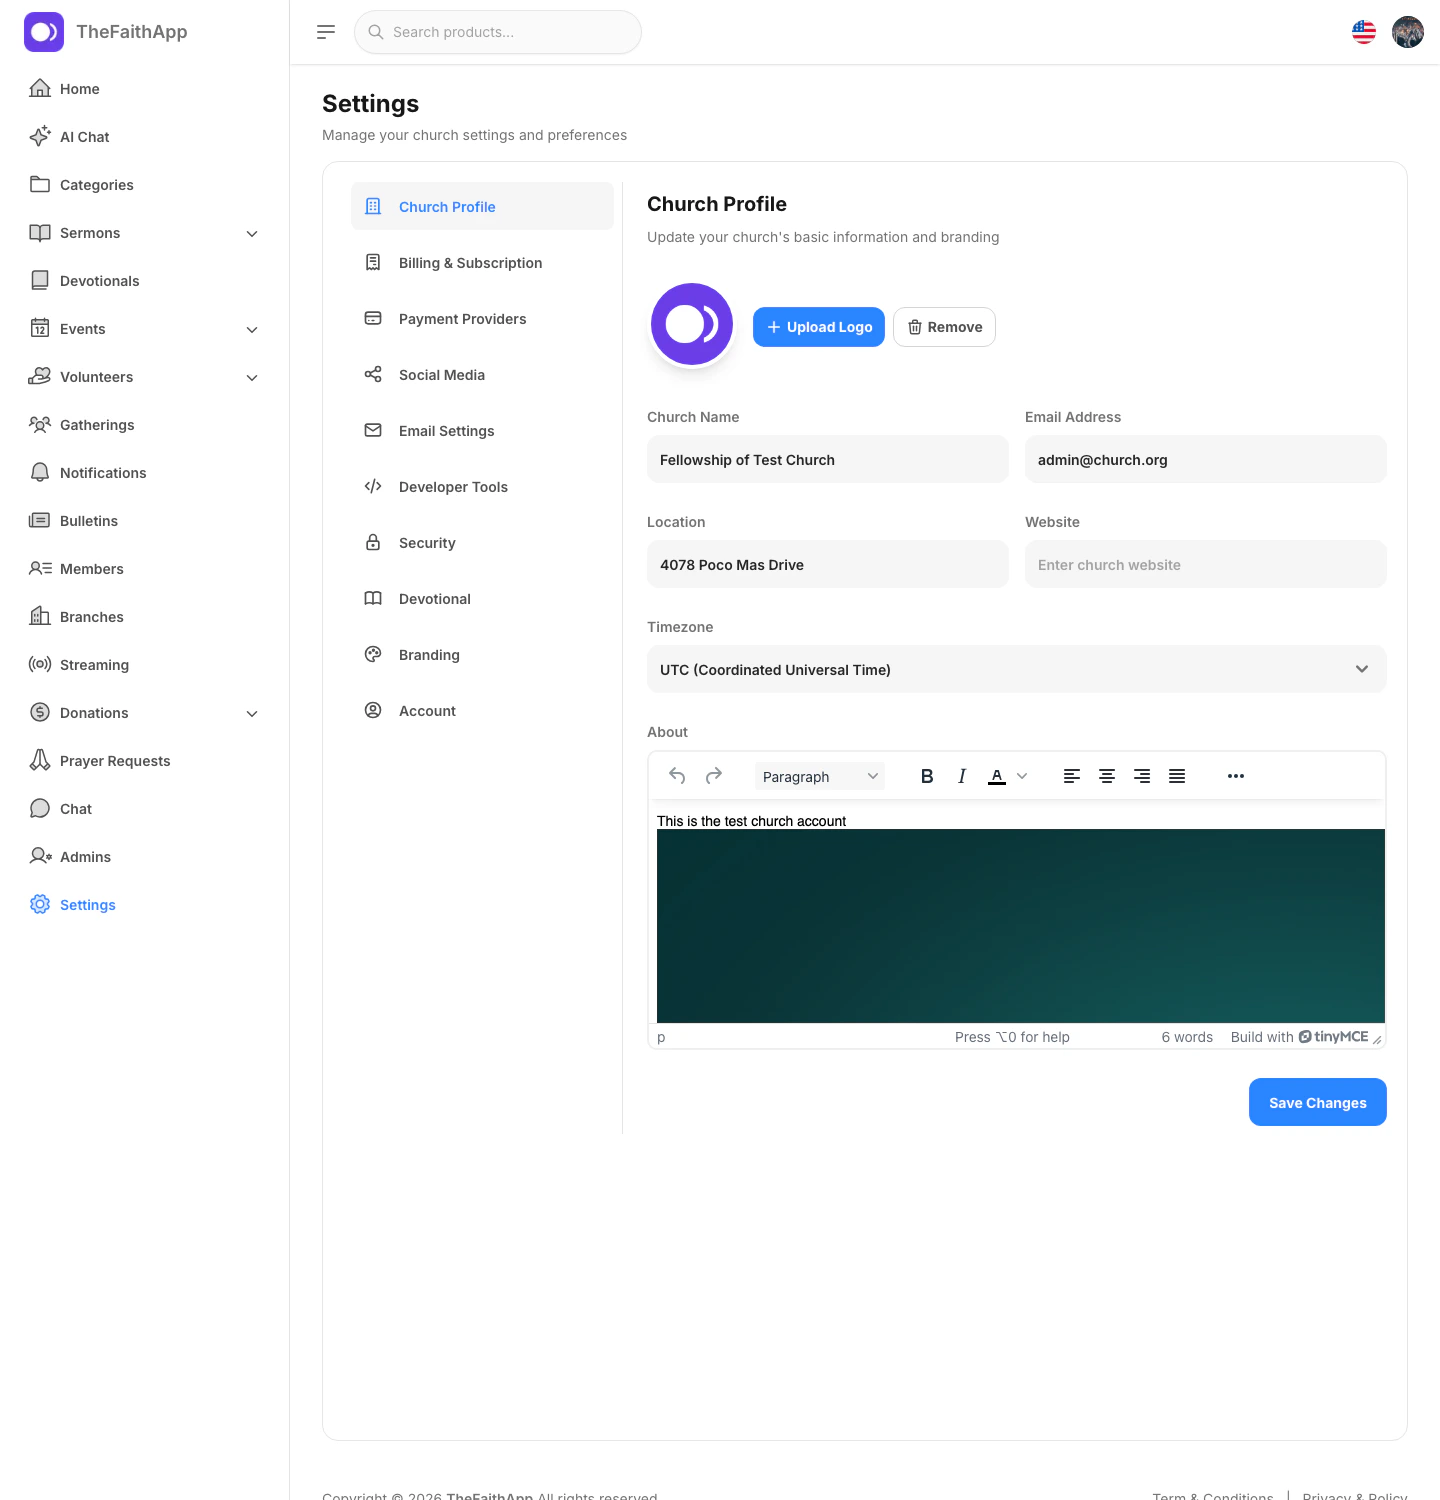Viewport: 1440px width, 1500px height.
Task: Toggle bold formatting in editor
Action: [927, 776]
